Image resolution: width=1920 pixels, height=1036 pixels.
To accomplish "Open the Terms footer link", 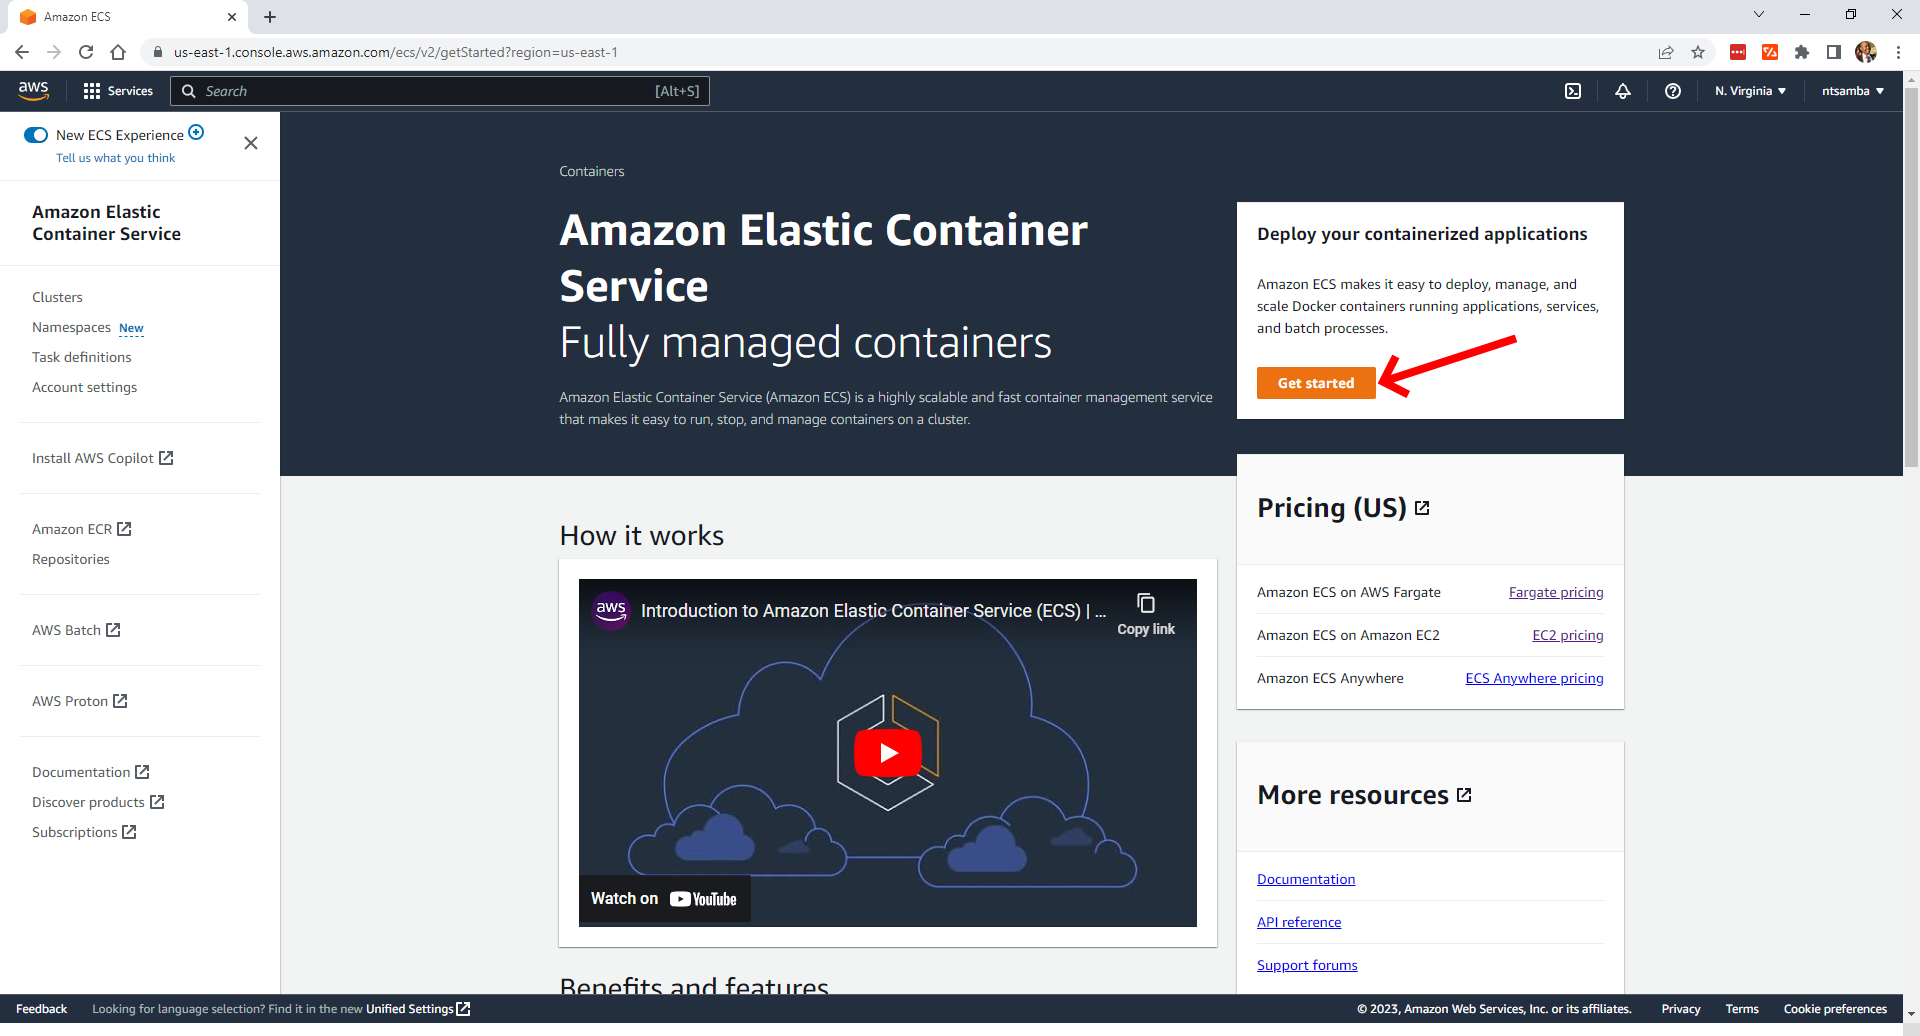I will 1742,1009.
